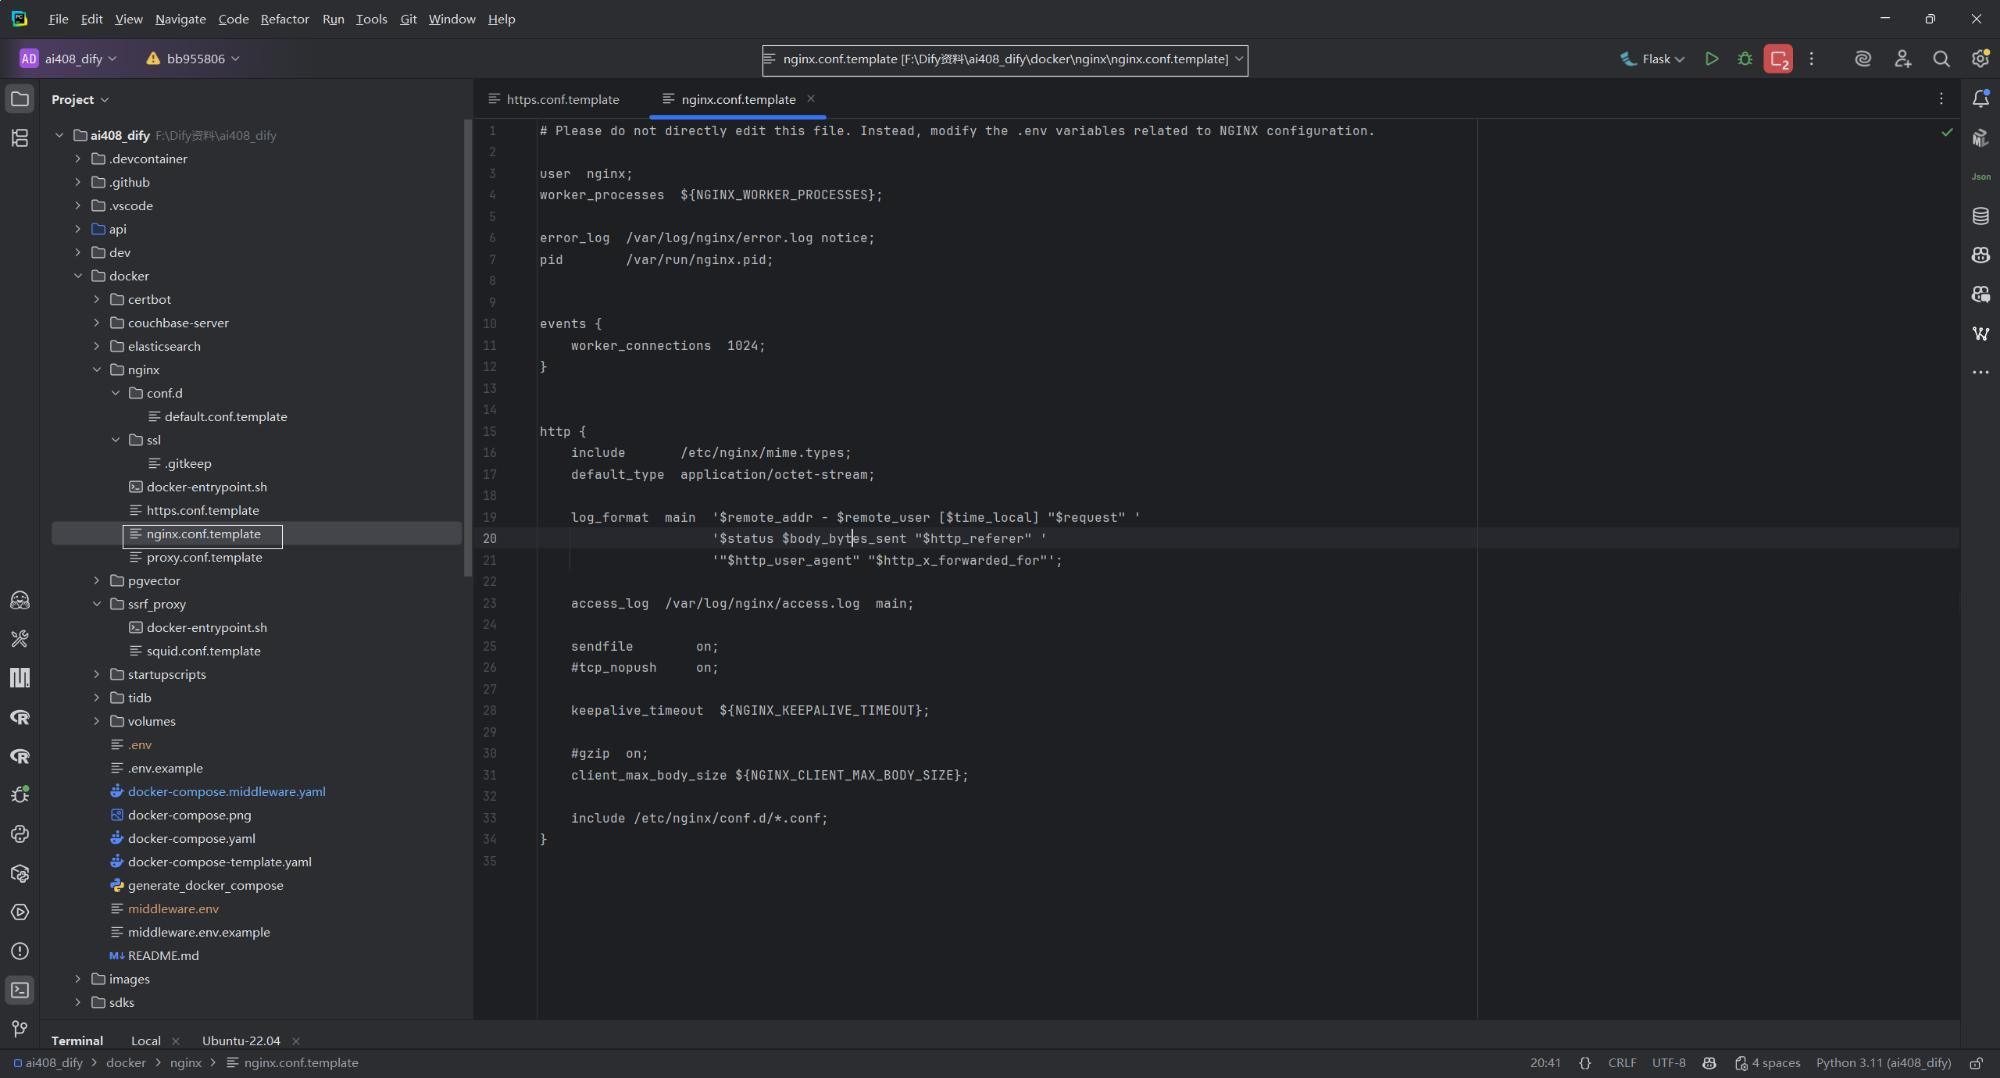Image resolution: width=2000 pixels, height=1078 pixels.
Task: Expand the pgvector folder
Action: coord(97,581)
